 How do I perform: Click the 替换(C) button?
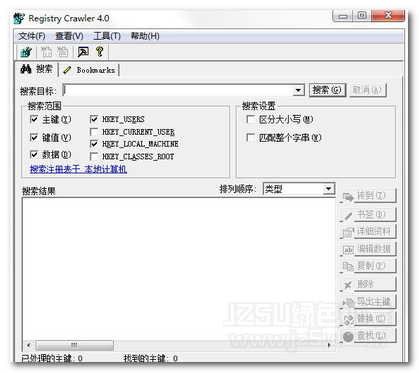368,319
